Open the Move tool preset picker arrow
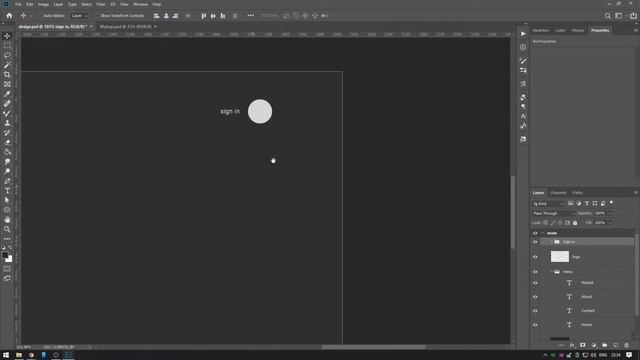Screen dimensions: 640x360 tap(31, 16)
